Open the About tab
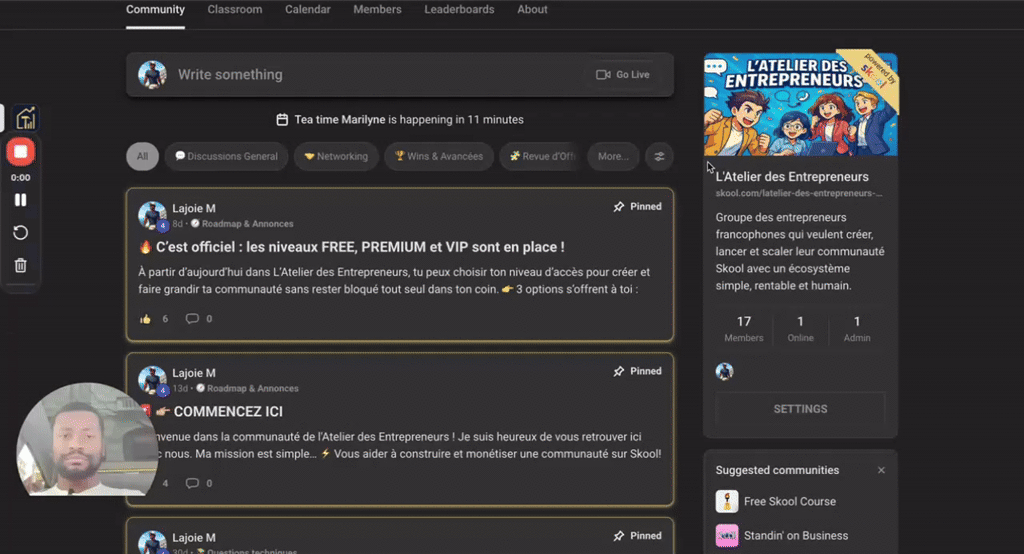The image size is (1024, 554). 532,10
